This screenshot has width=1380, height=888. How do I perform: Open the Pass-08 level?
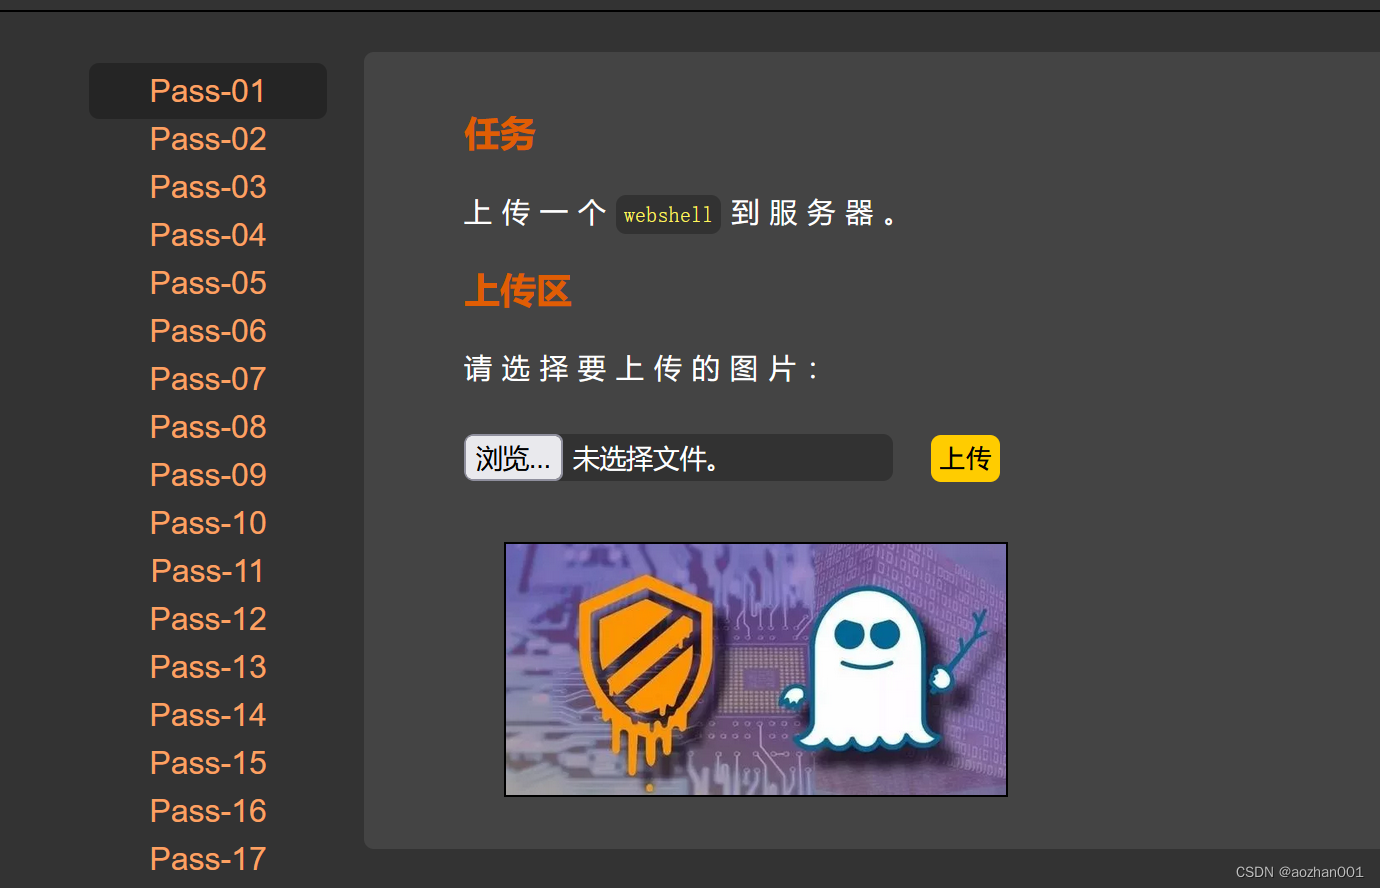[207, 427]
